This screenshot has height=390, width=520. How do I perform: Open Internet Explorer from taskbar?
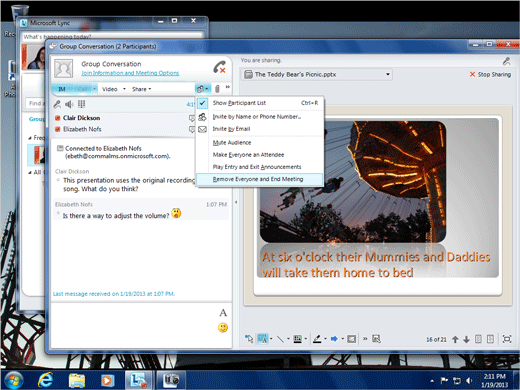45,380
